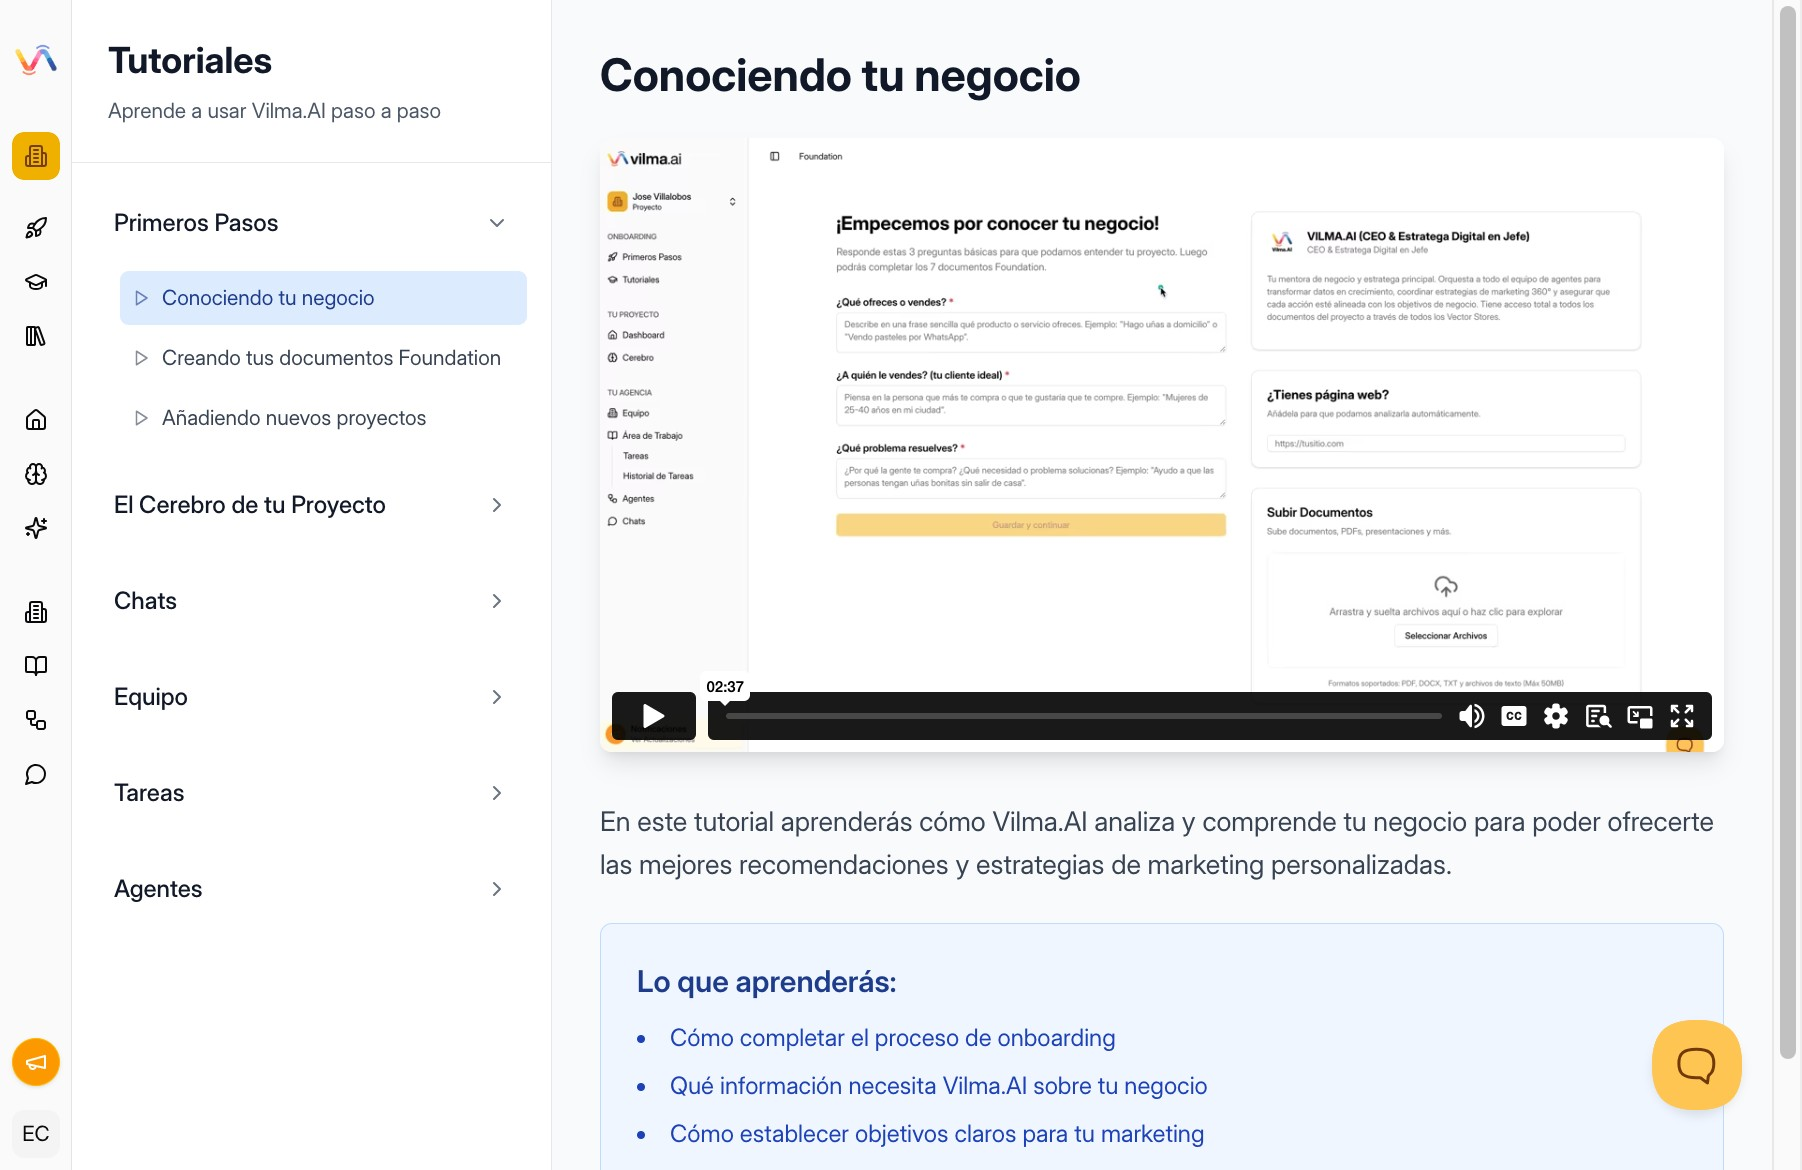
Task: Play the tutorial video
Action: [654, 716]
